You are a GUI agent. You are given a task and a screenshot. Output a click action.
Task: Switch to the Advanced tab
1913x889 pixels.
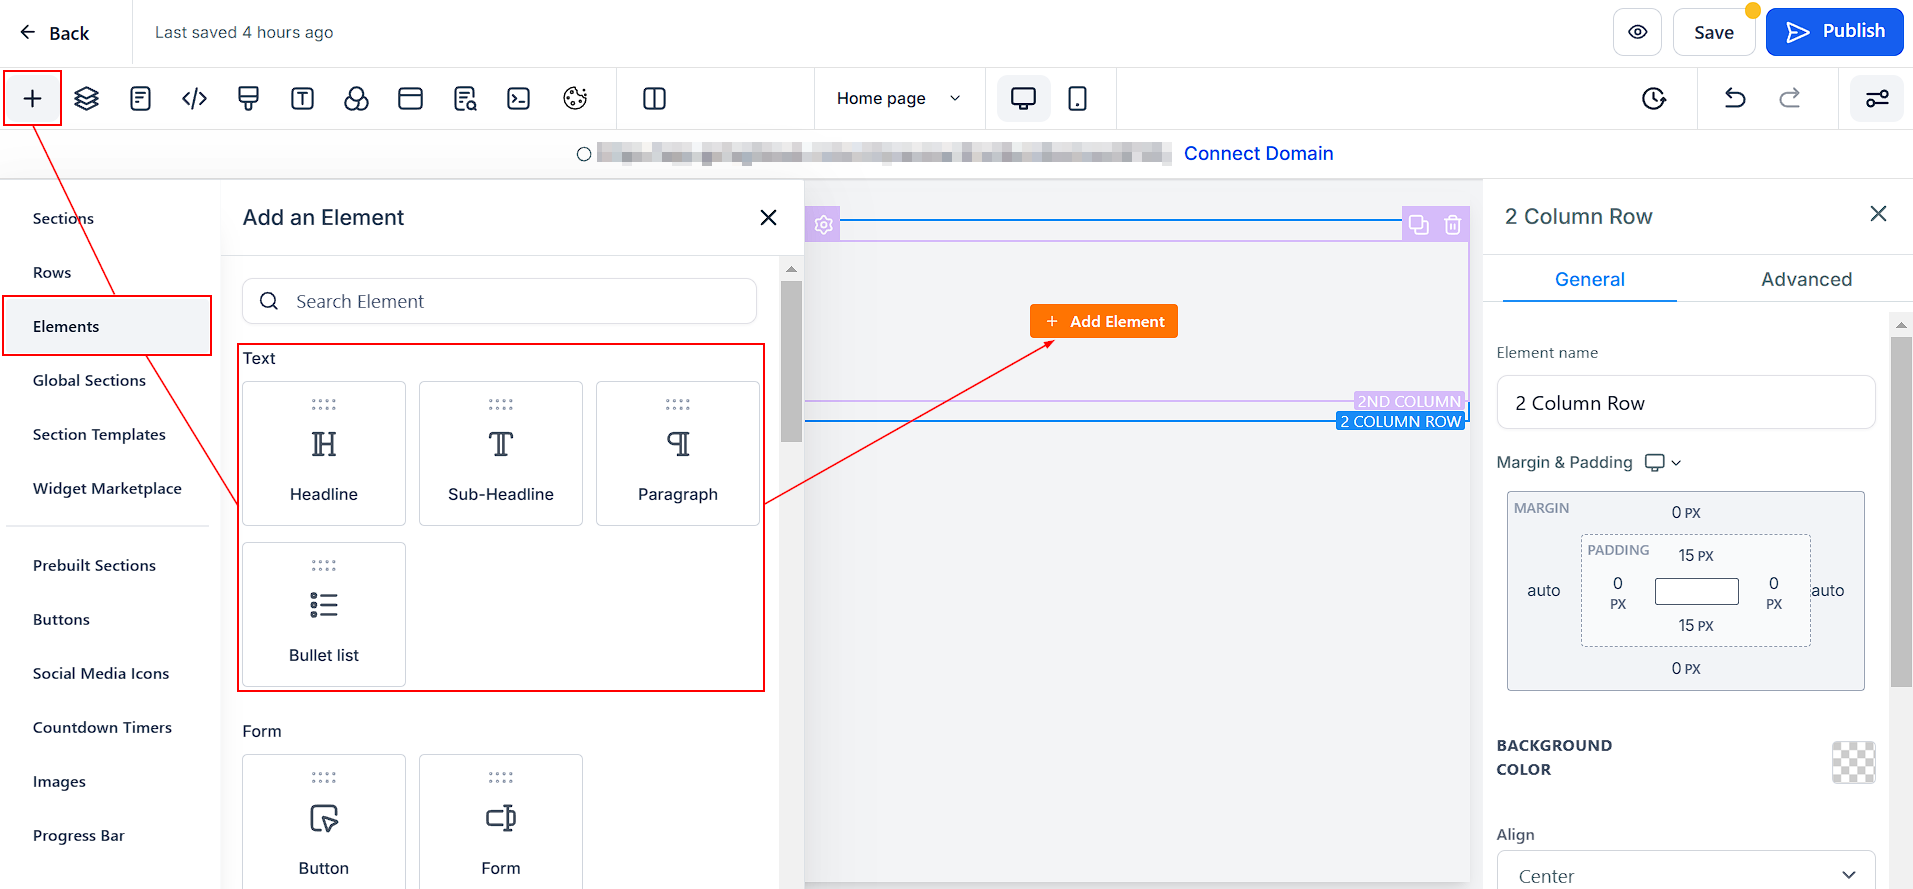[x=1806, y=279]
